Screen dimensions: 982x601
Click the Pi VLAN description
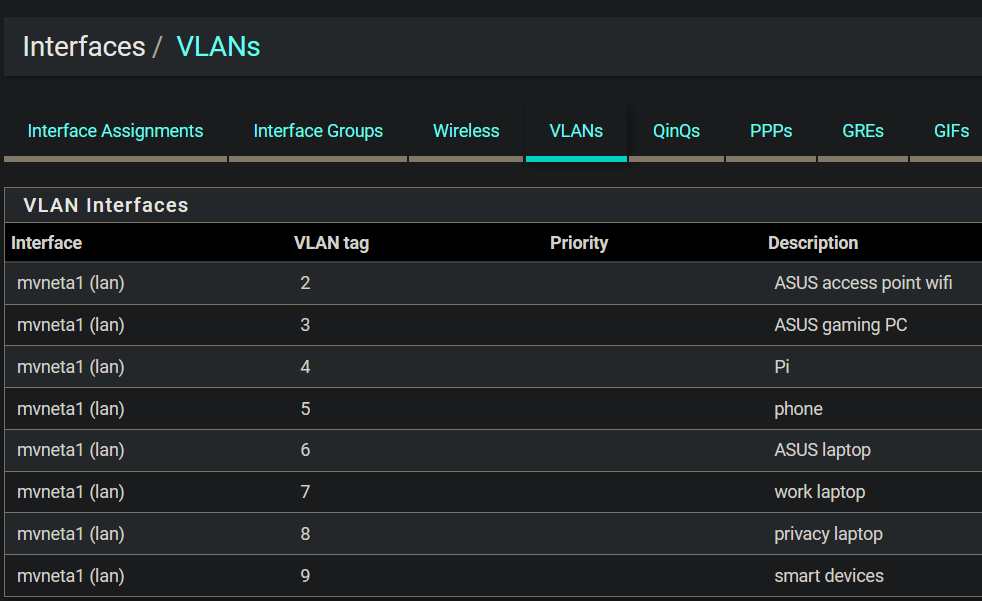click(782, 367)
